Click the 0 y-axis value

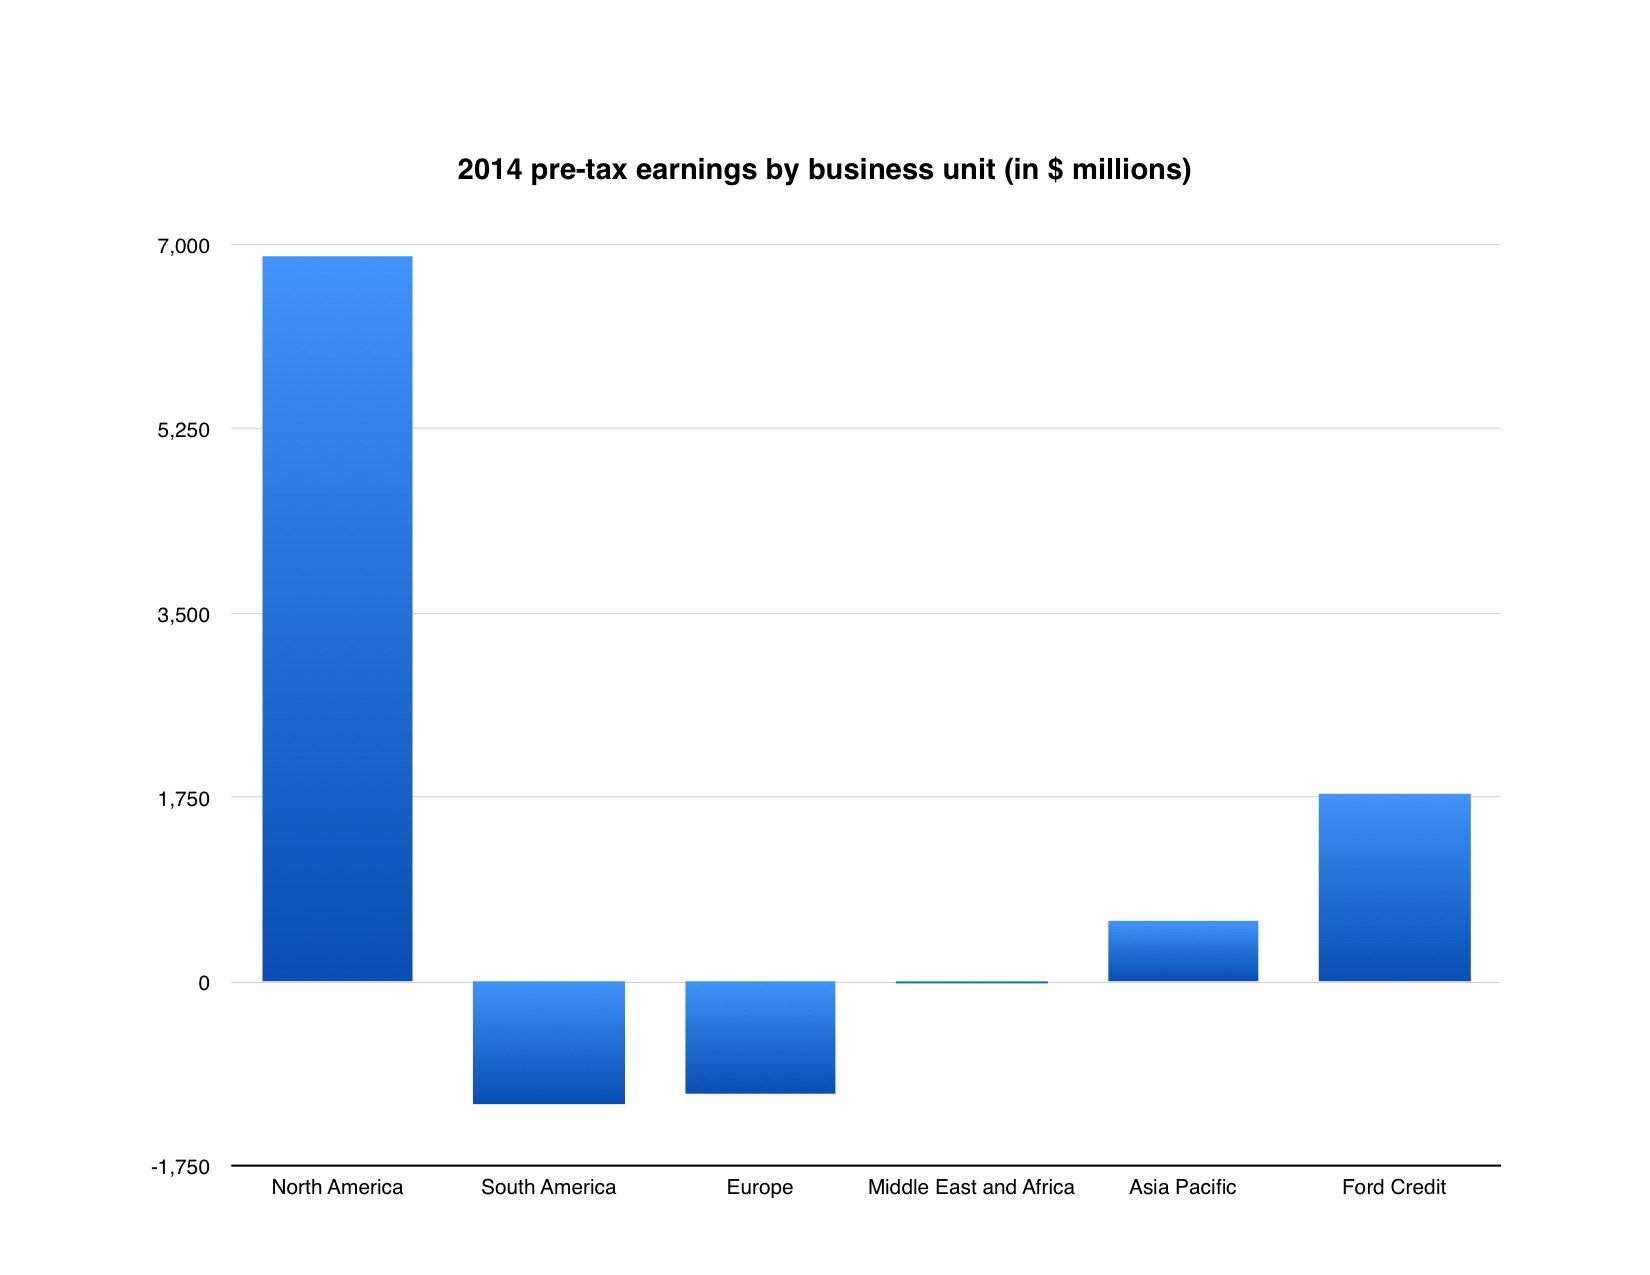pyautogui.click(x=204, y=983)
